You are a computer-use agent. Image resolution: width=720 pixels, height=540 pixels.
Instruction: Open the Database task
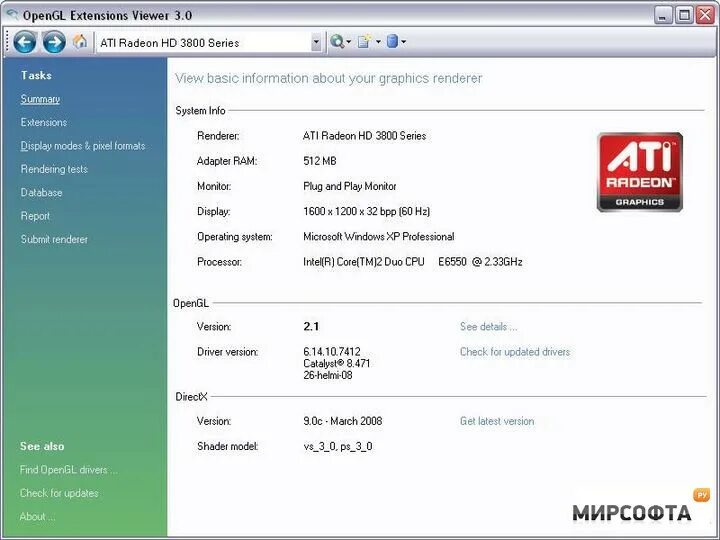point(41,193)
